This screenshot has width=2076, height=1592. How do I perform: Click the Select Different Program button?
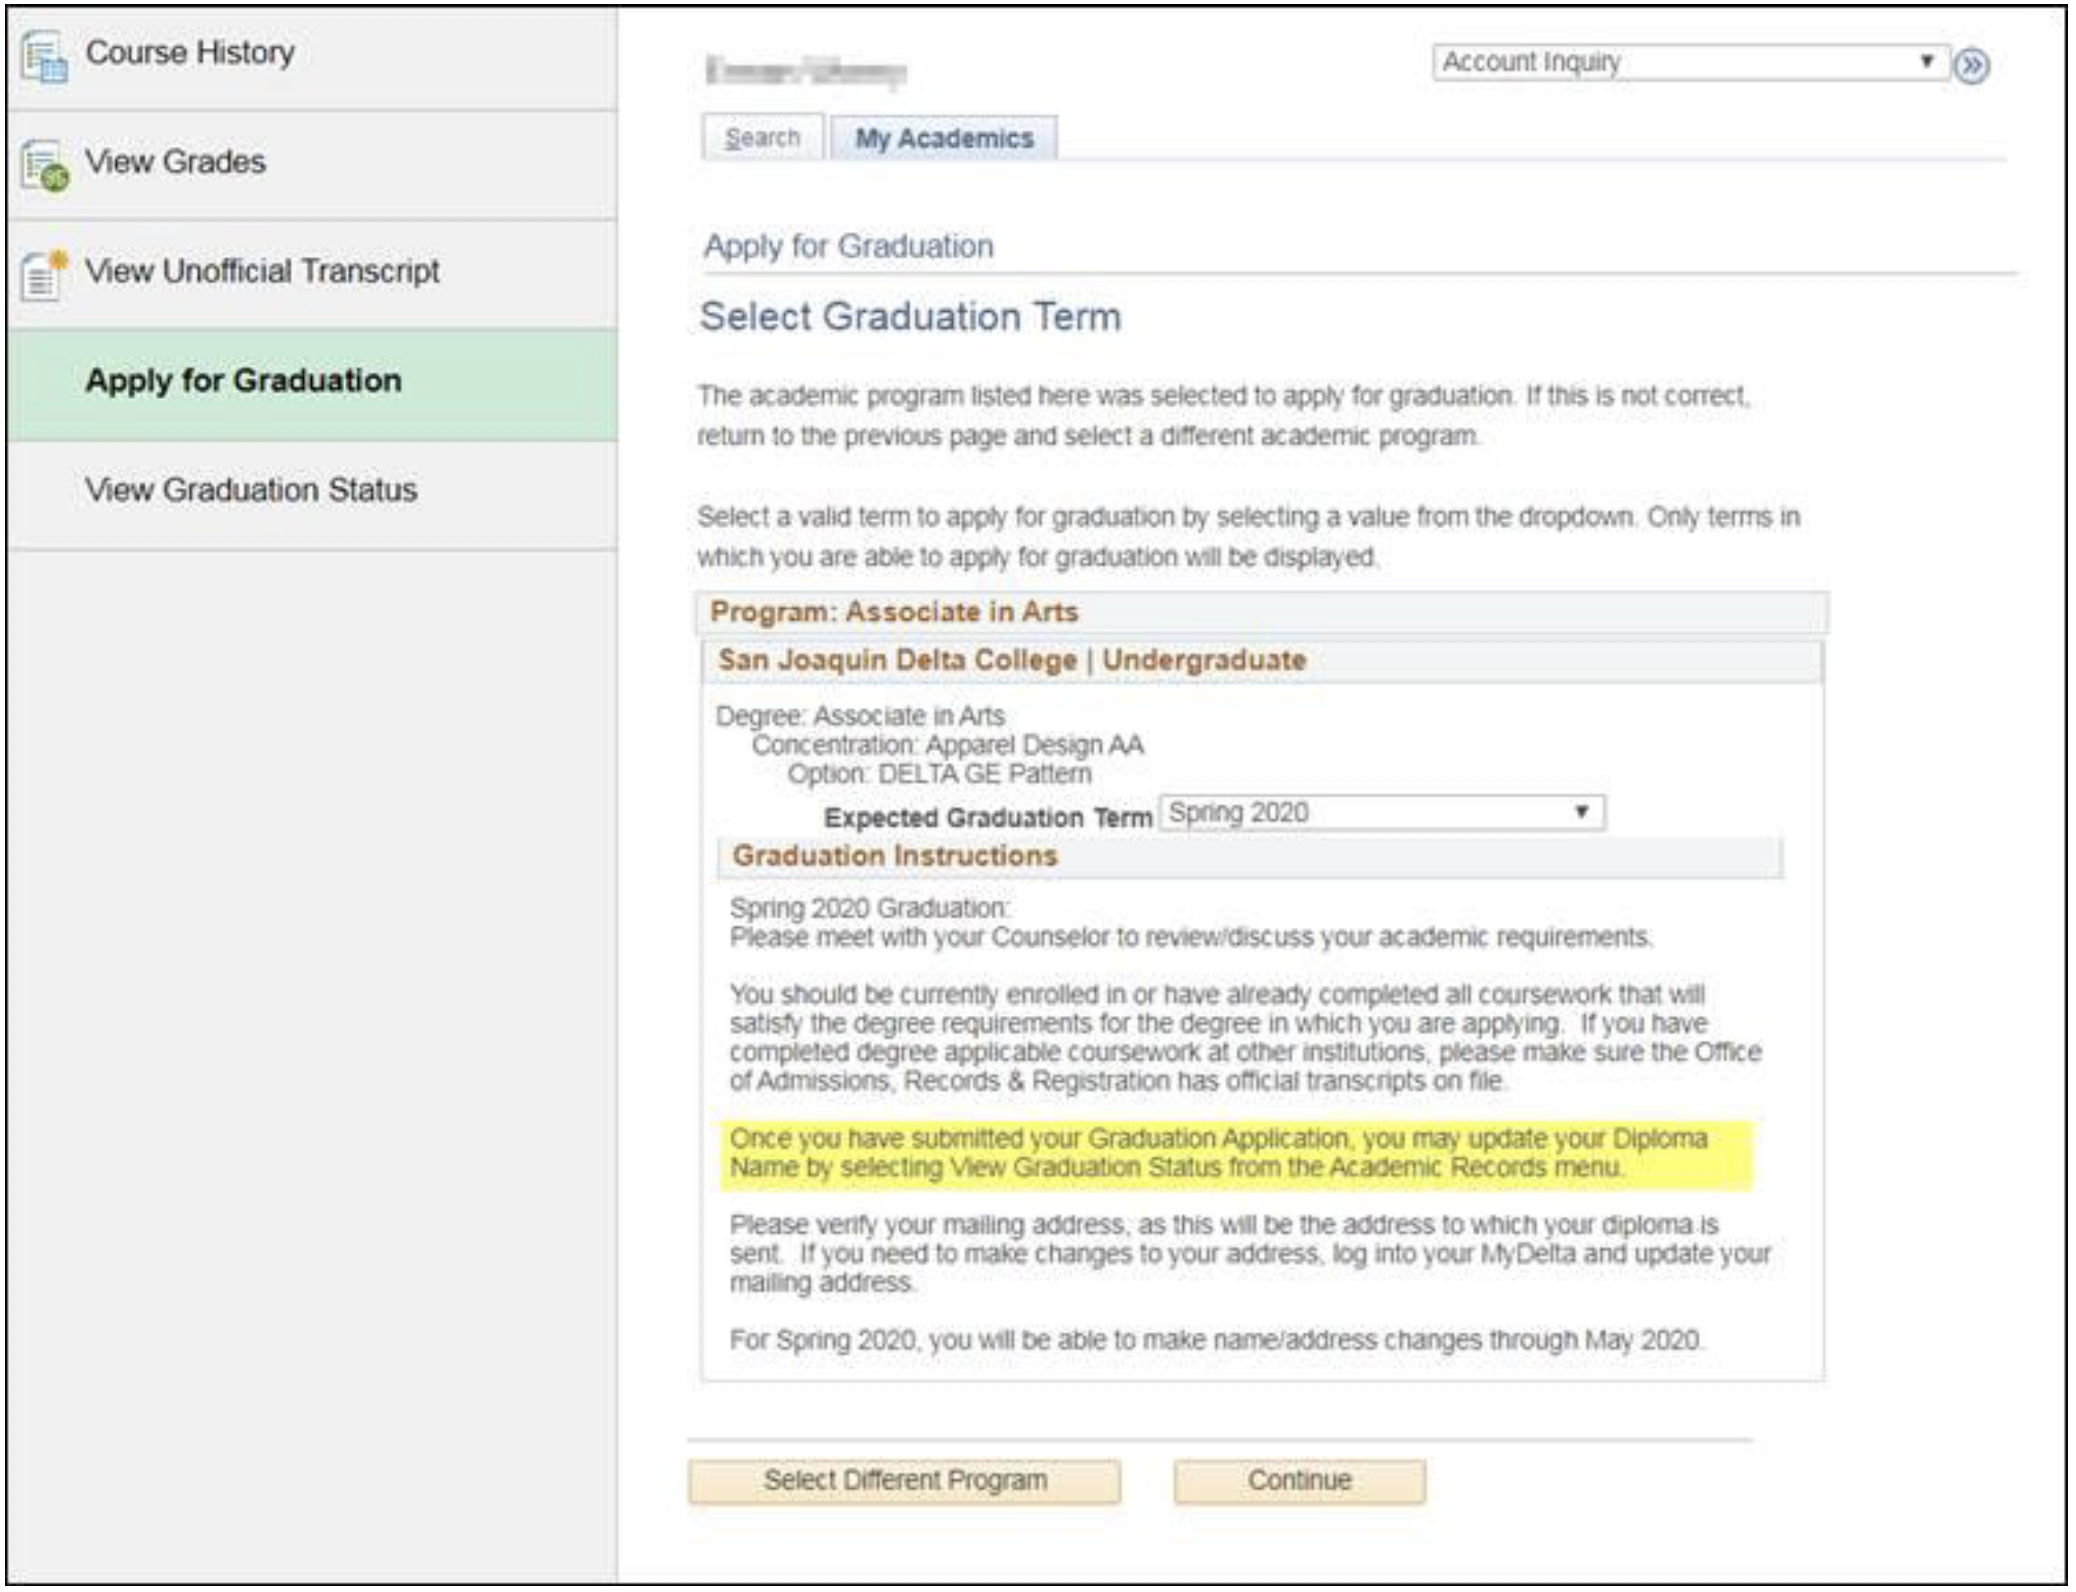click(x=904, y=1481)
